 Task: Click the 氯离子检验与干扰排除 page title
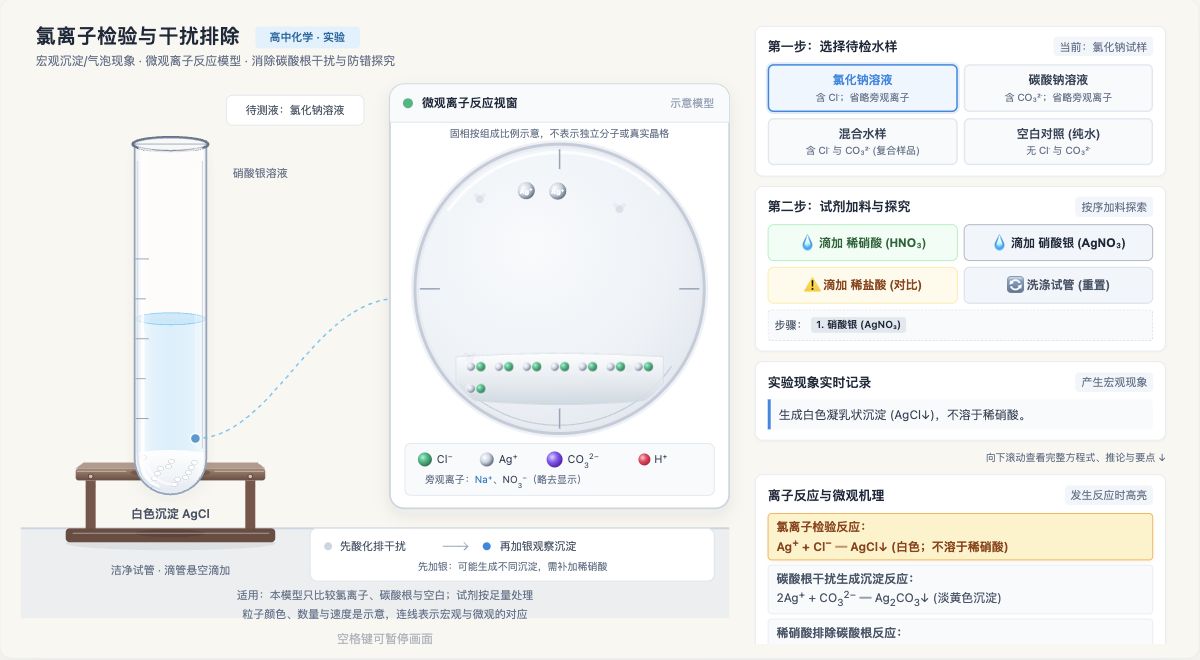[138, 37]
